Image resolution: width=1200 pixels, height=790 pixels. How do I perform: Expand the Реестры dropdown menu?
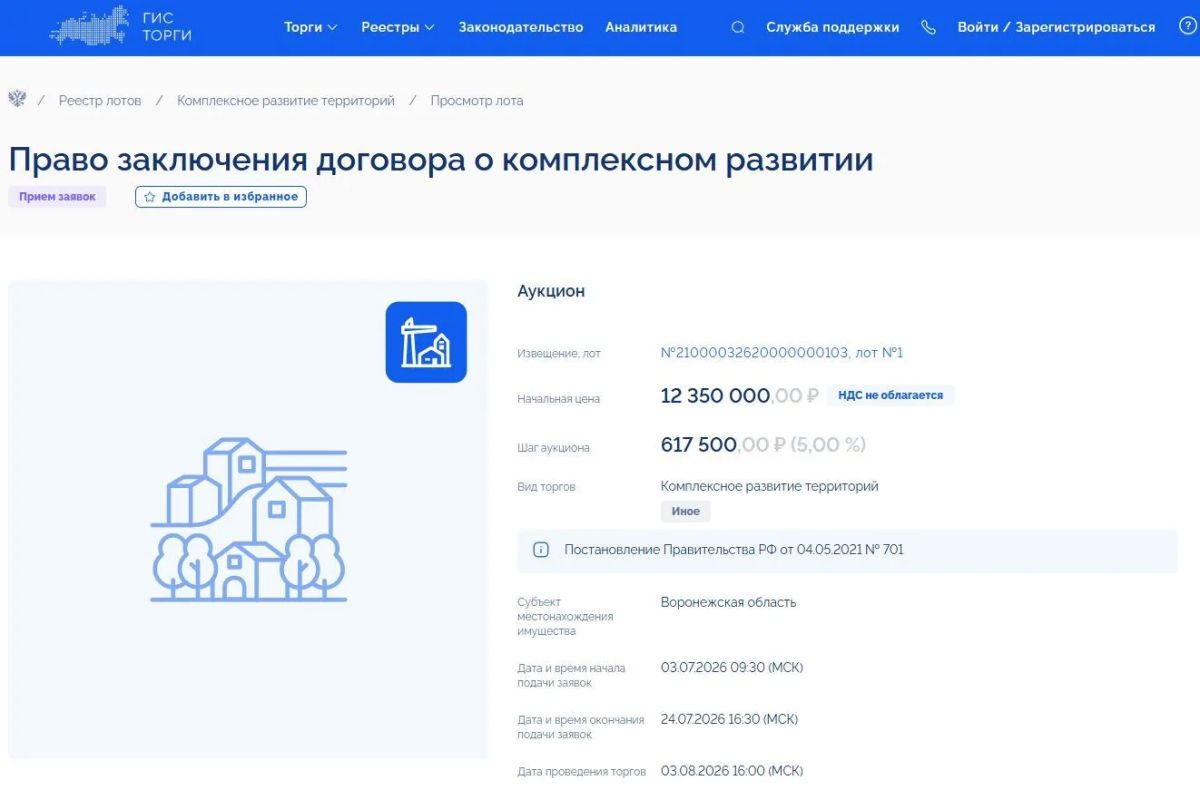tap(397, 27)
